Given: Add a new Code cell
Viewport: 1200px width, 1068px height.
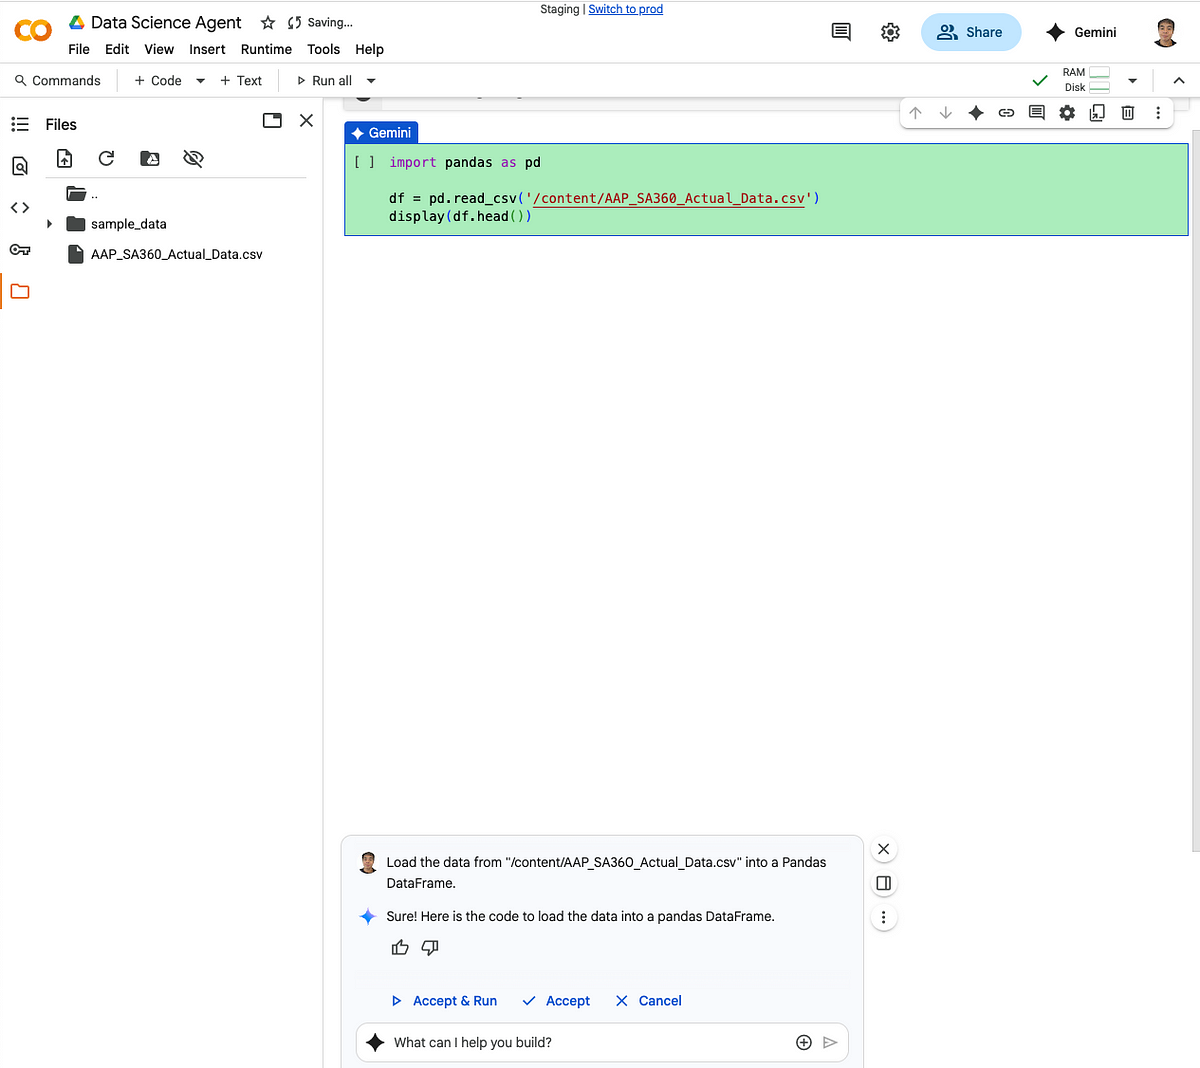Looking at the screenshot, I should [158, 80].
